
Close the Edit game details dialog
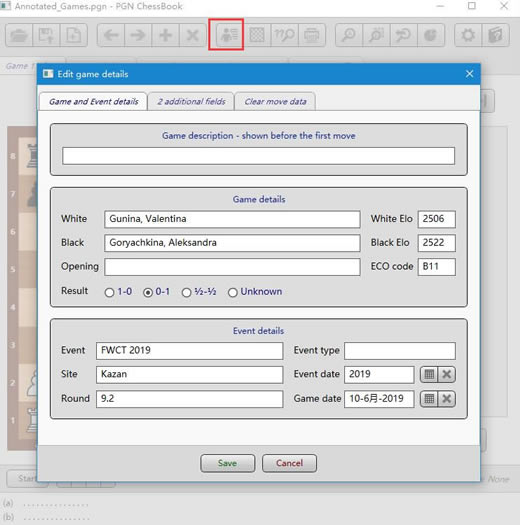point(469,74)
